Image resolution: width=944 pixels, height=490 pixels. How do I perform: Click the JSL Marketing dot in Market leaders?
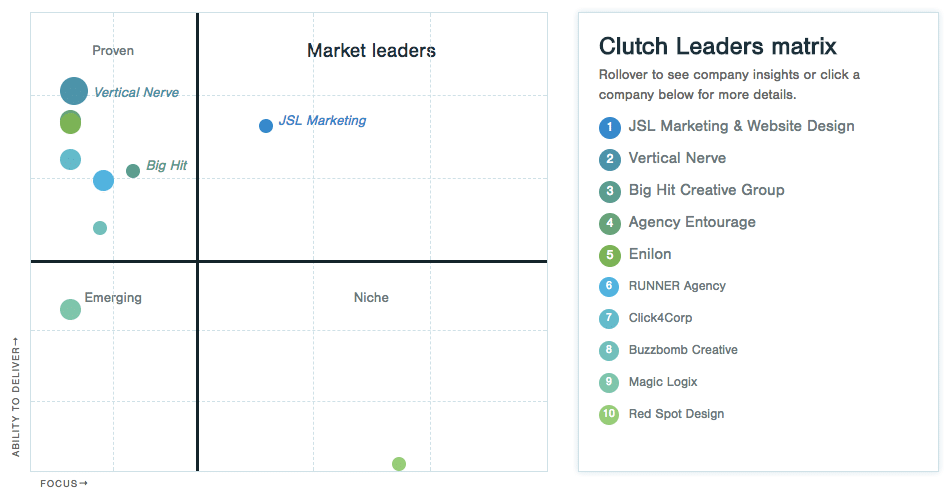coord(266,126)
